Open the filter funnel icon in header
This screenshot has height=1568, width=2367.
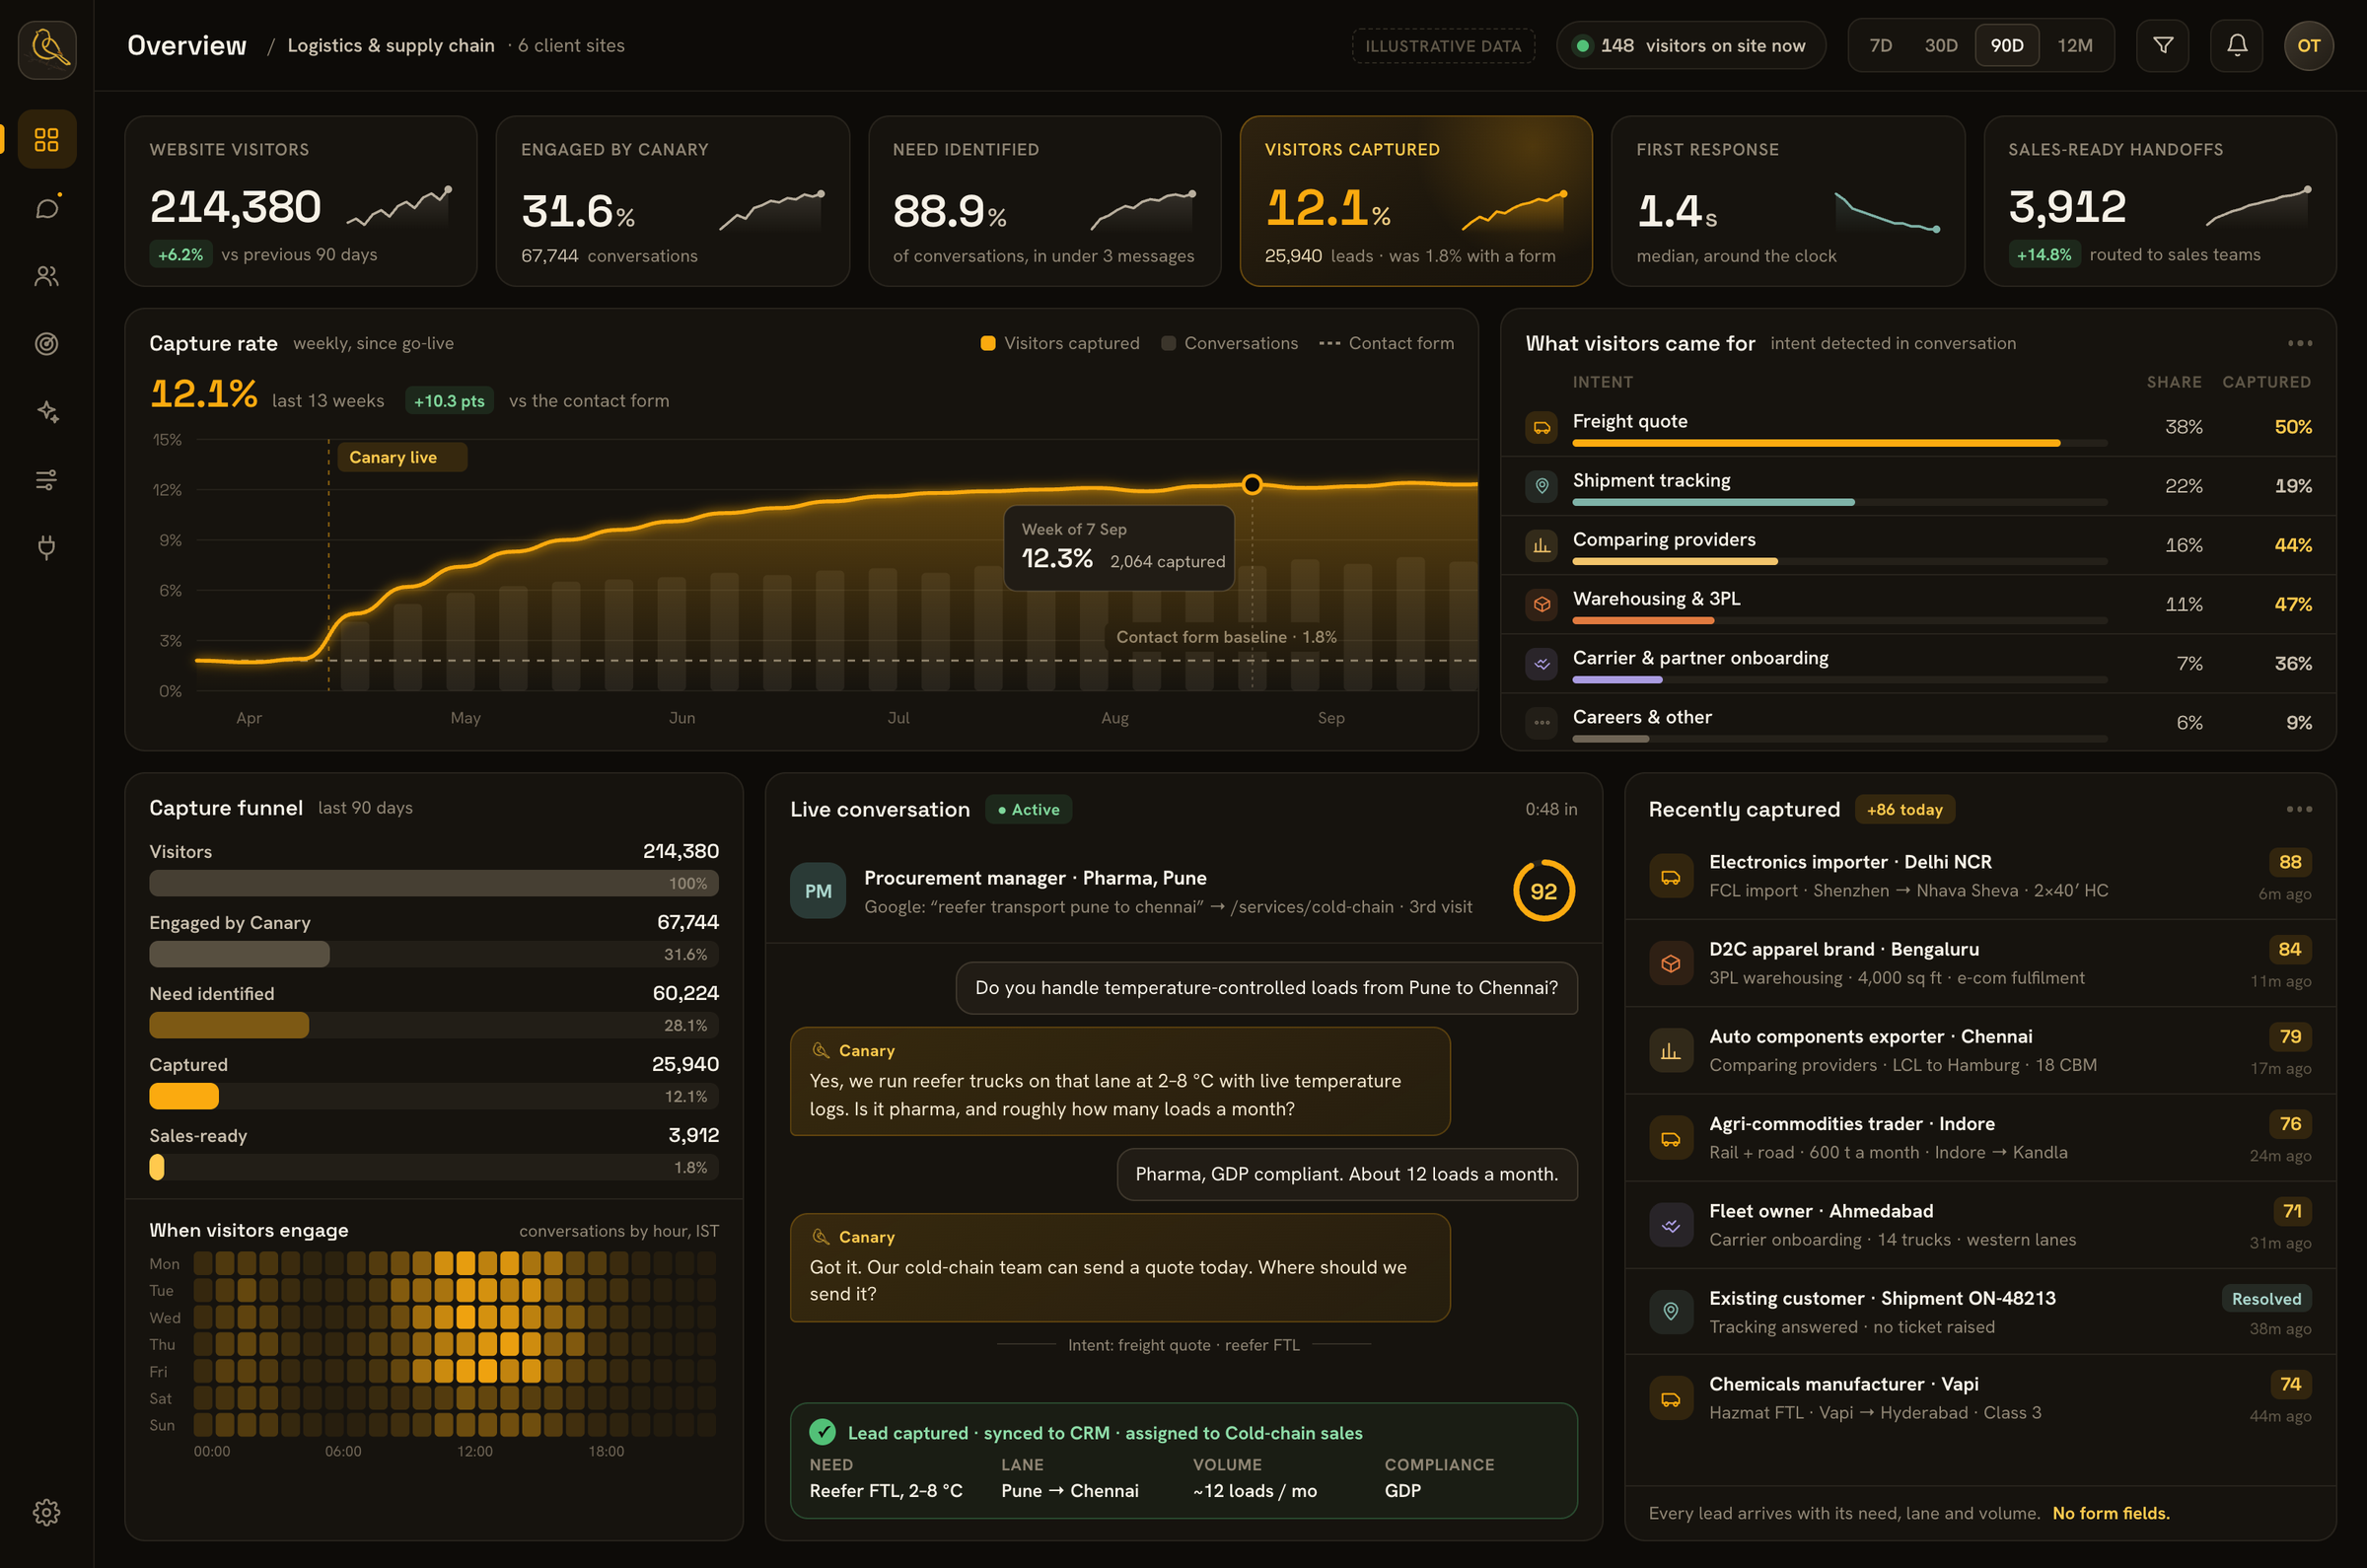point(2162,45)
